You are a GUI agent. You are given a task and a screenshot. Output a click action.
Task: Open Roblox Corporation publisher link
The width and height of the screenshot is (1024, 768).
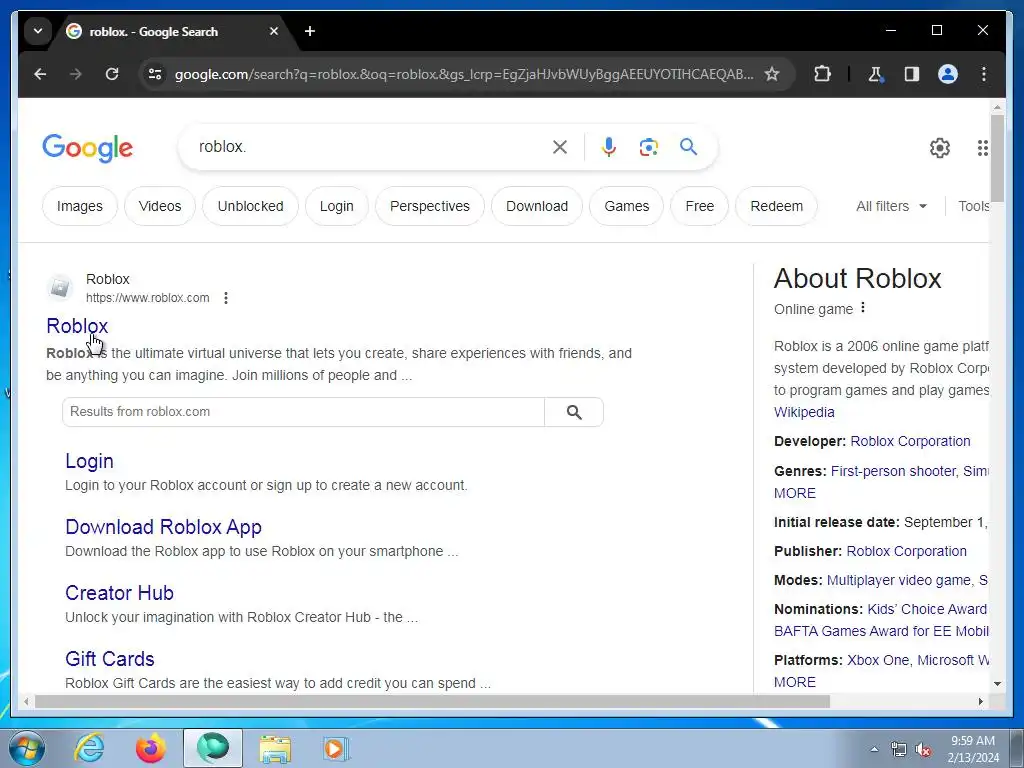pyautogui.click(x=906, y=551)
